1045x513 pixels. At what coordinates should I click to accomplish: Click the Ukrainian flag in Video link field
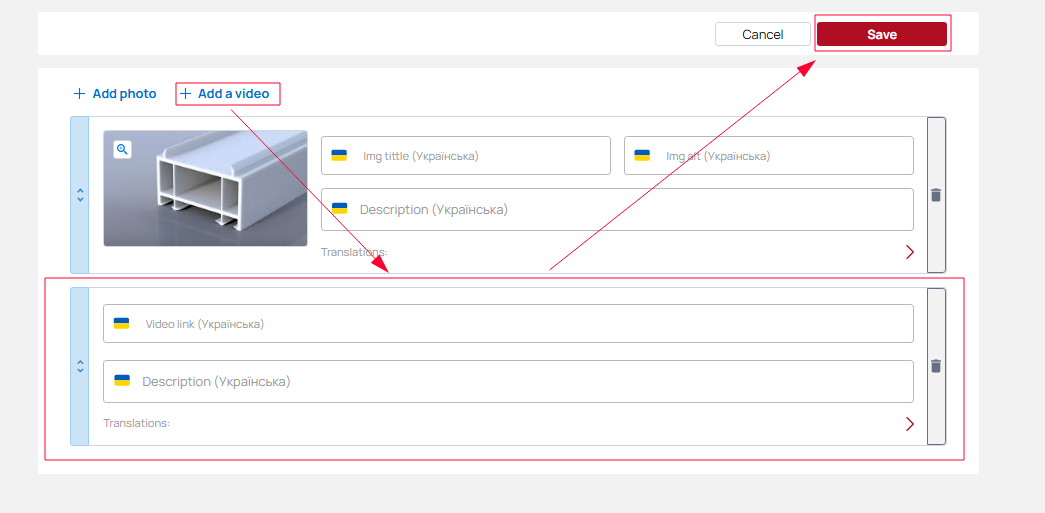coord(121,323)
